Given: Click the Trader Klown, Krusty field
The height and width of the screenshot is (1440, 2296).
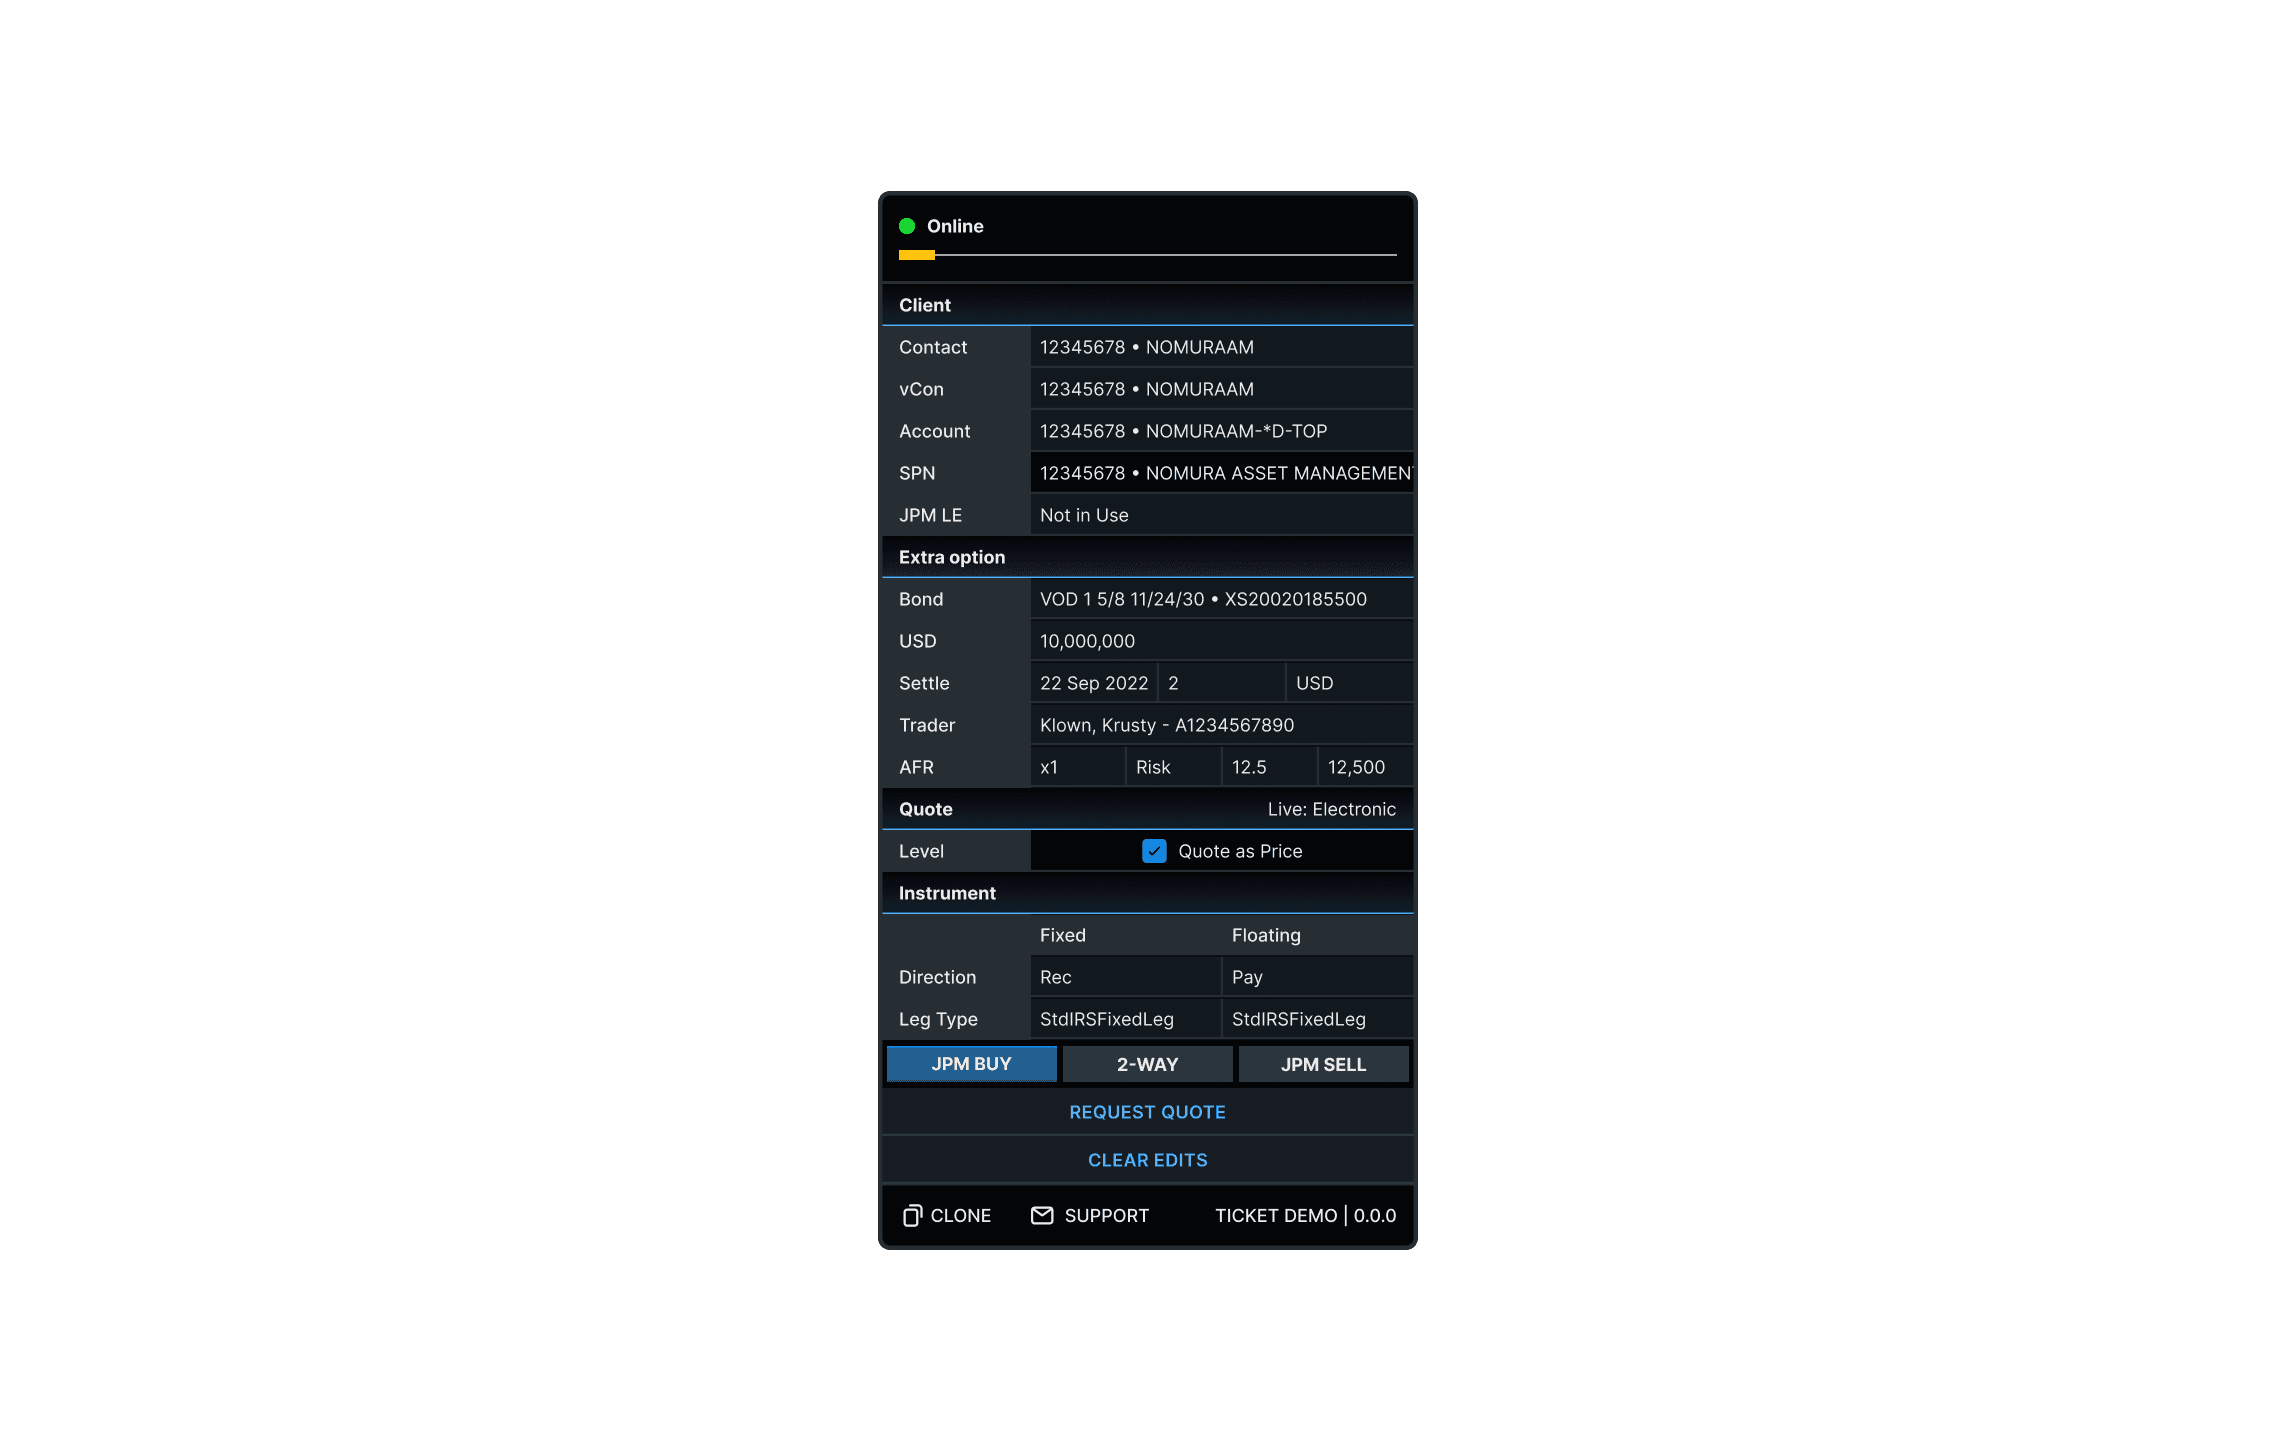Looking at the screenshot, I should coord(1220,725).
